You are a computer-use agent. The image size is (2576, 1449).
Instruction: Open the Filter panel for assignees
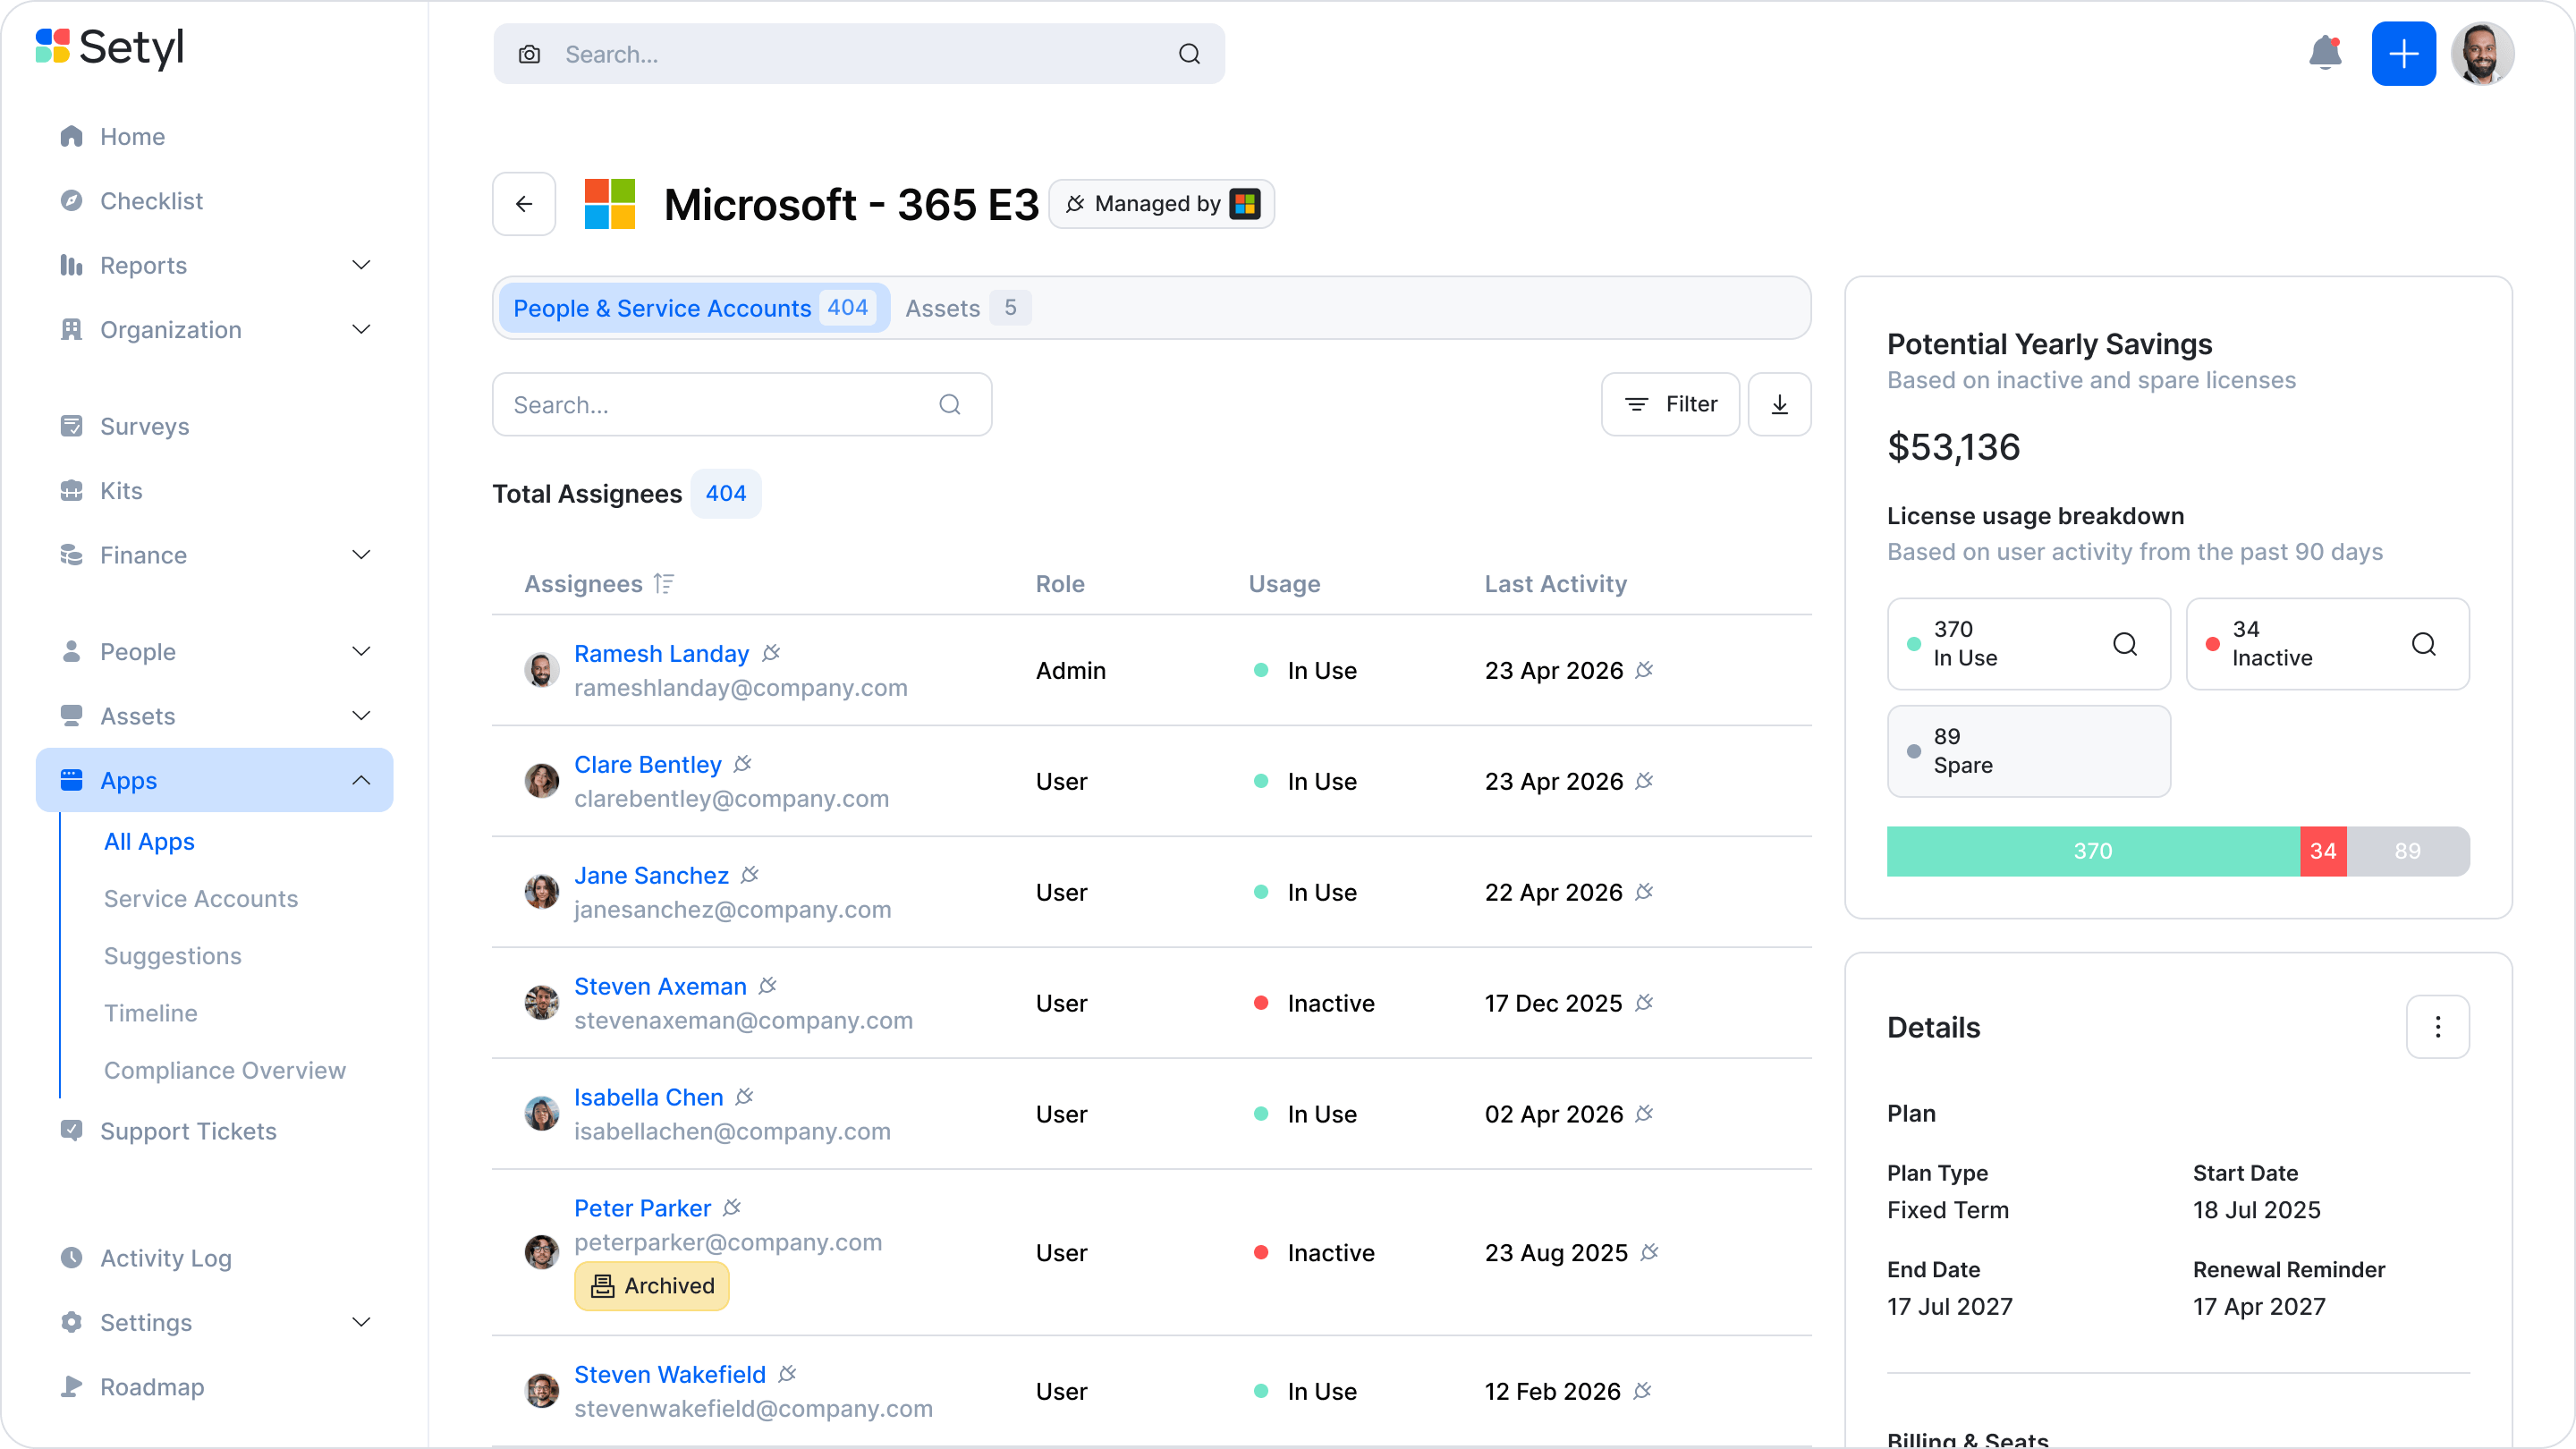coord(1670,404)
